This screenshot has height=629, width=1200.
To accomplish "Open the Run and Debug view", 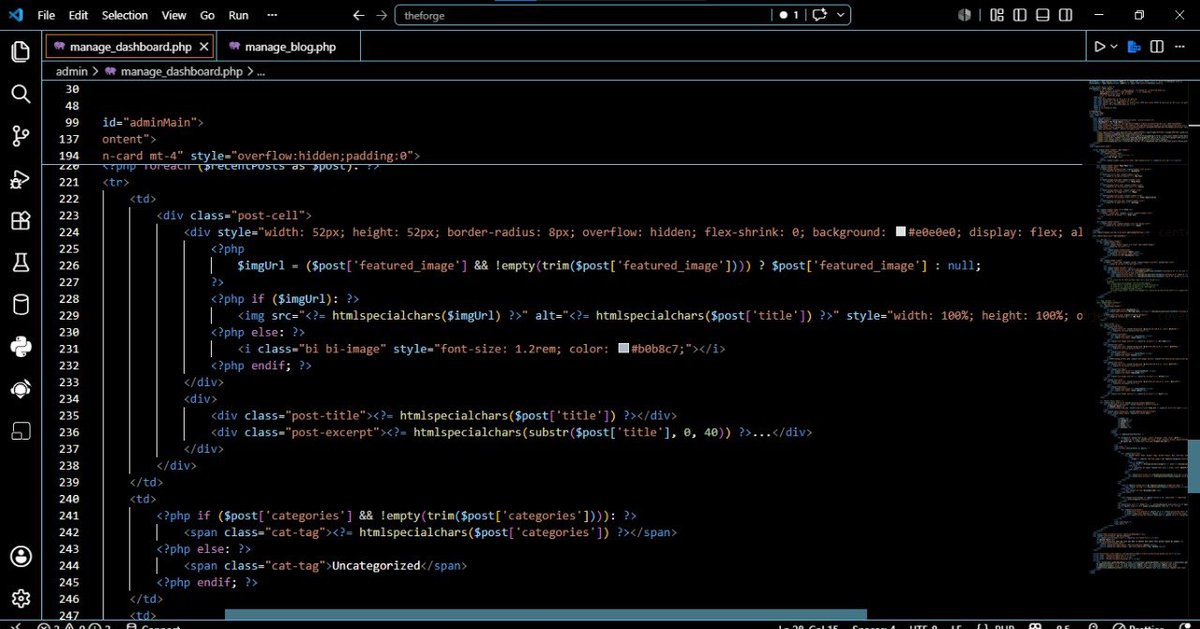I will tap(20, 179).
